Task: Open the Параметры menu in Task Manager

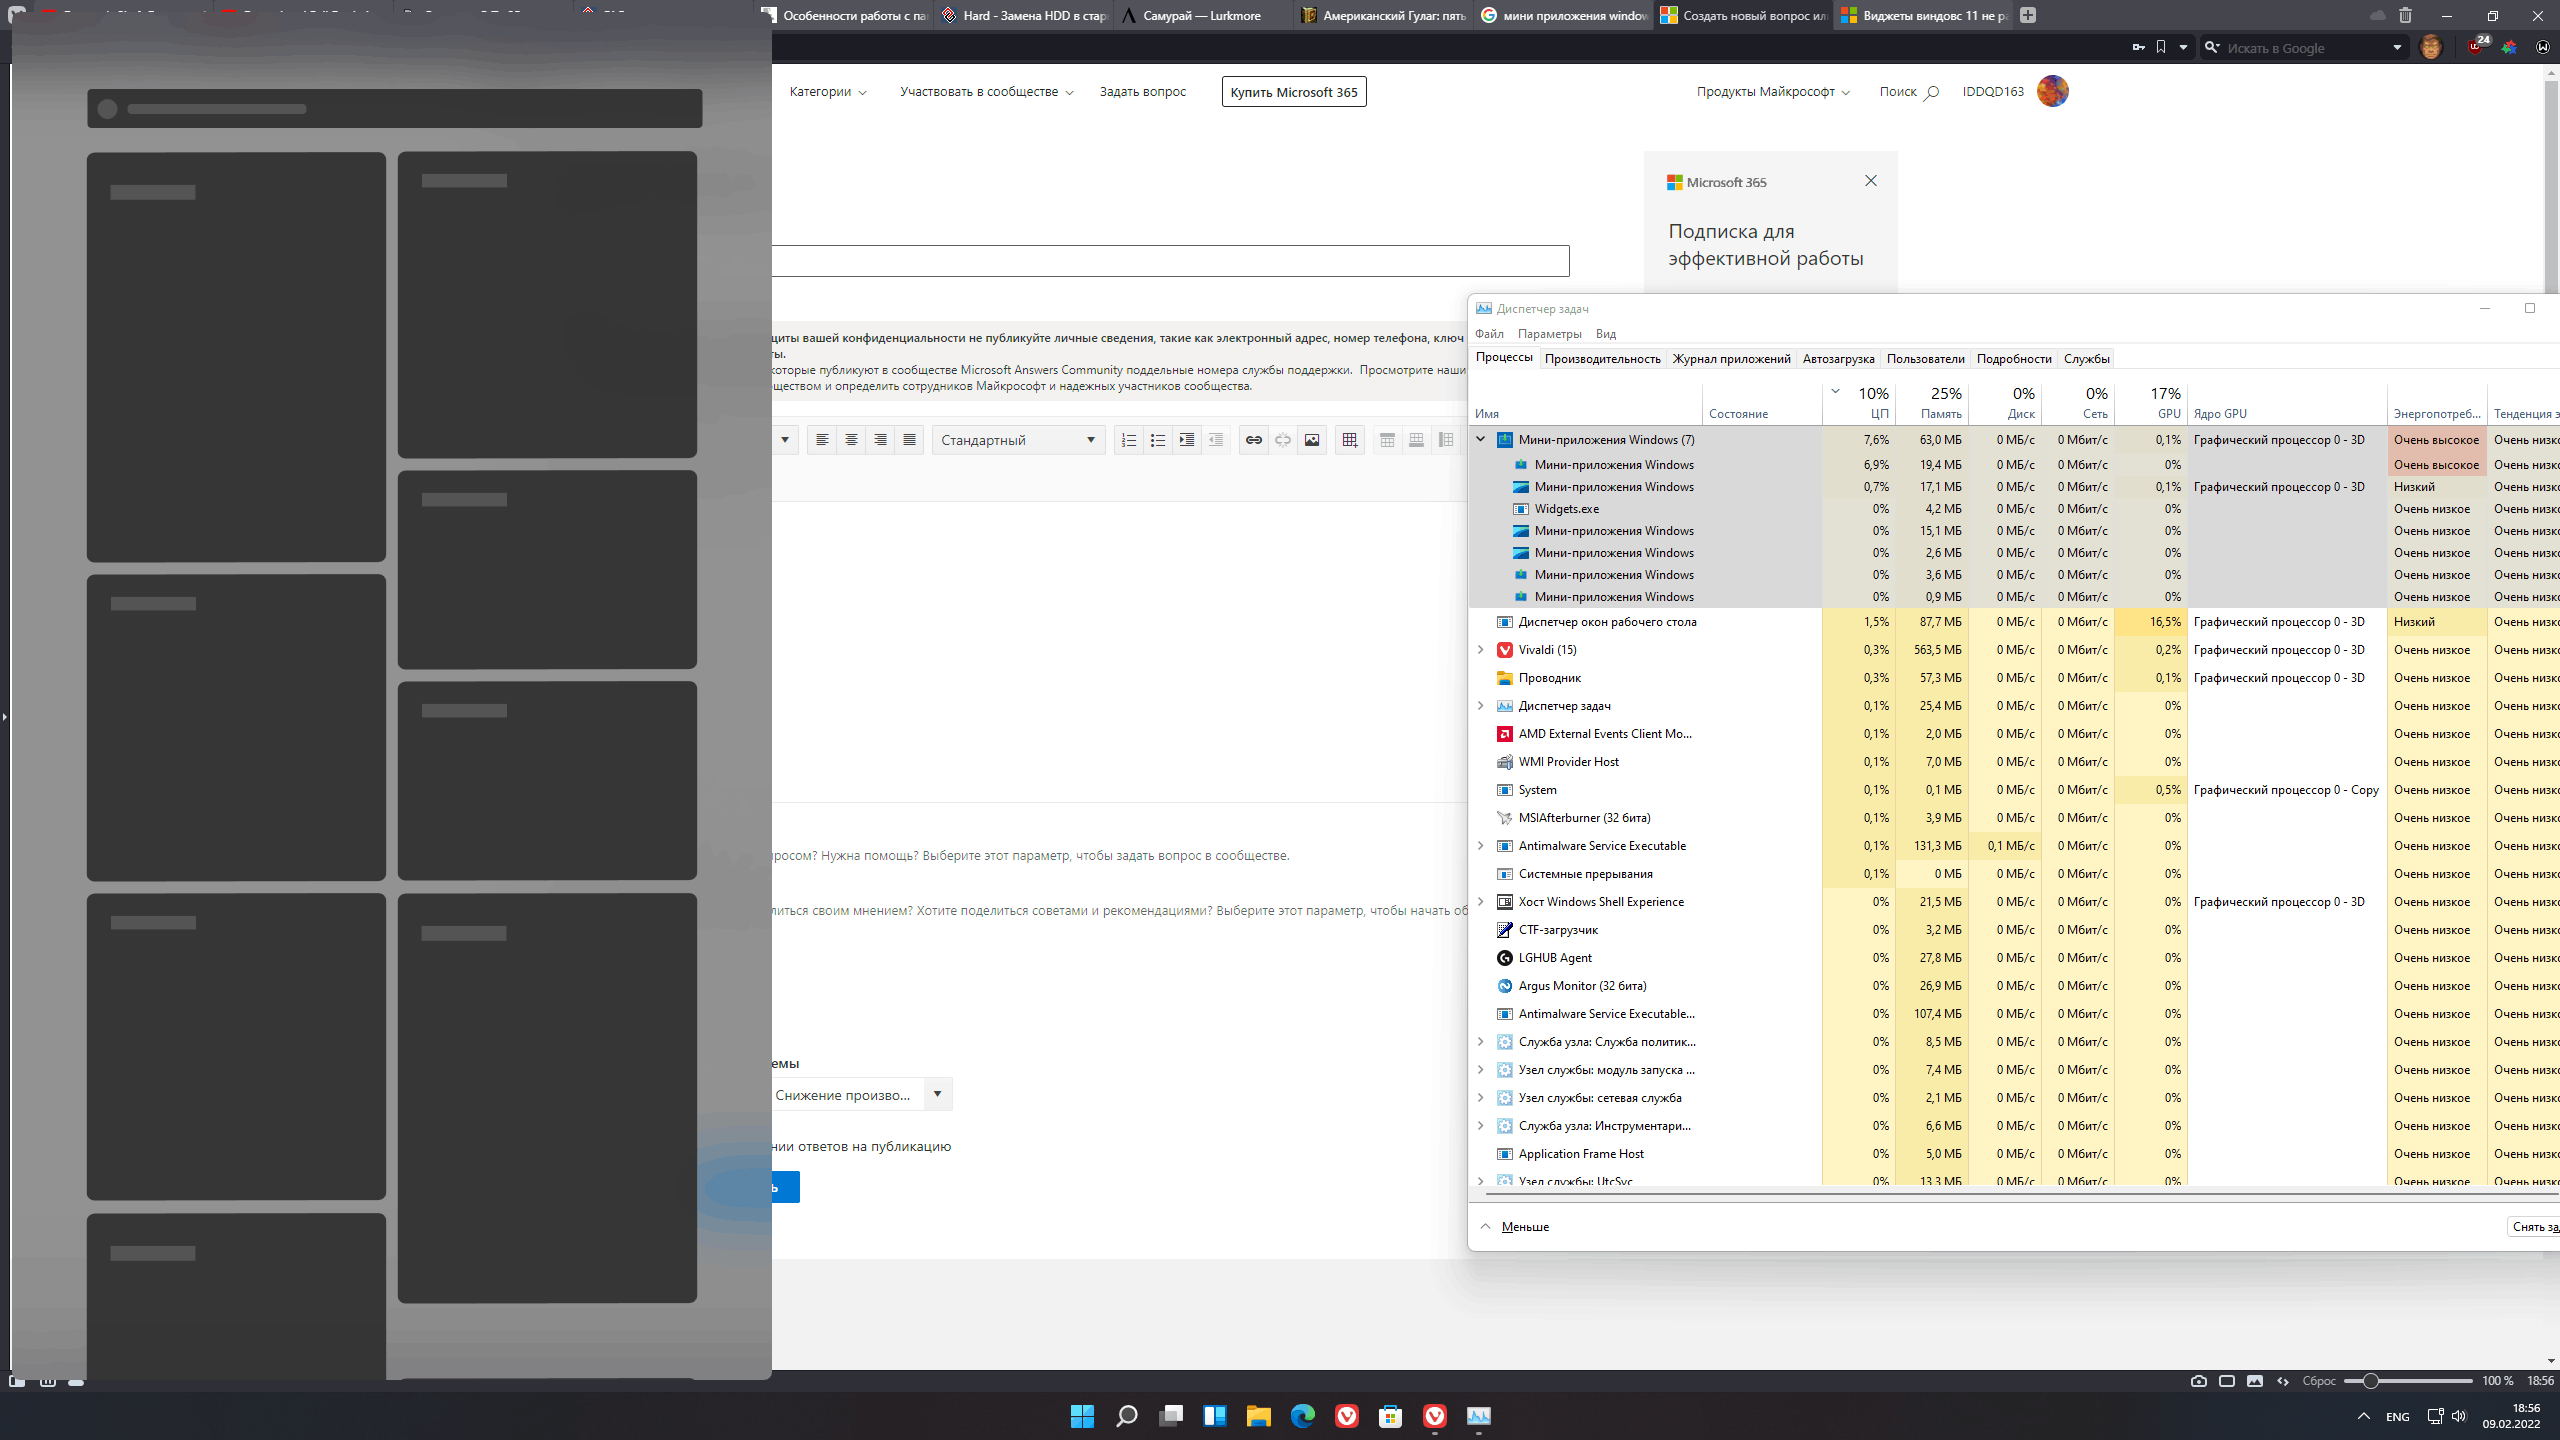Action: point(1549,334)
